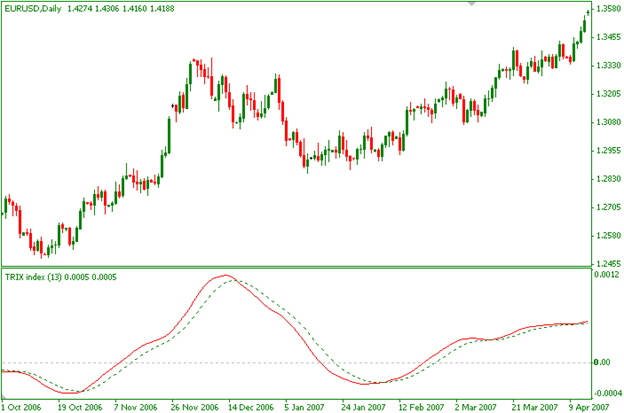Select the 1.3080 price level label
The width and height of the screenshot is (624, 413).
click(605, 122)
